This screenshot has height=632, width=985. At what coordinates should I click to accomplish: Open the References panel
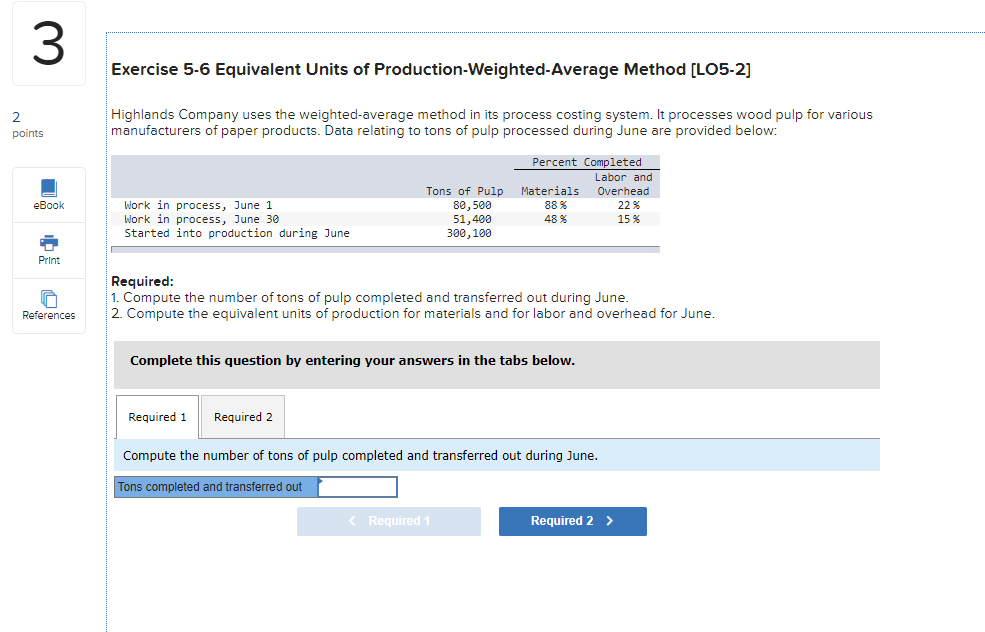tap(48, 305)
